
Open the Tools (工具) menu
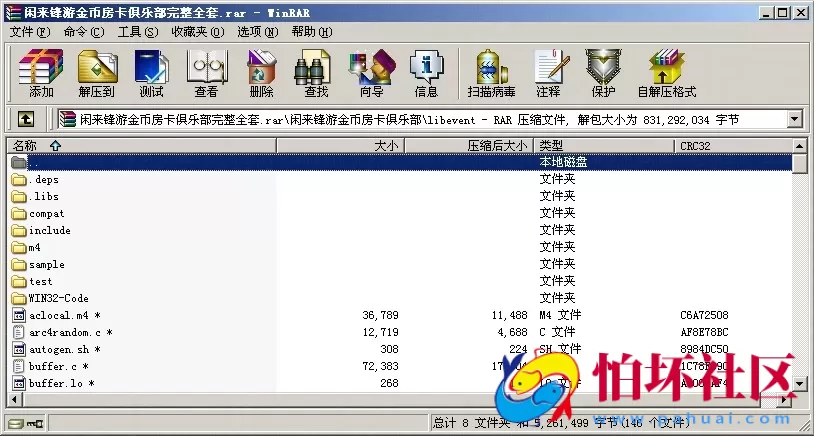[138, 32]
